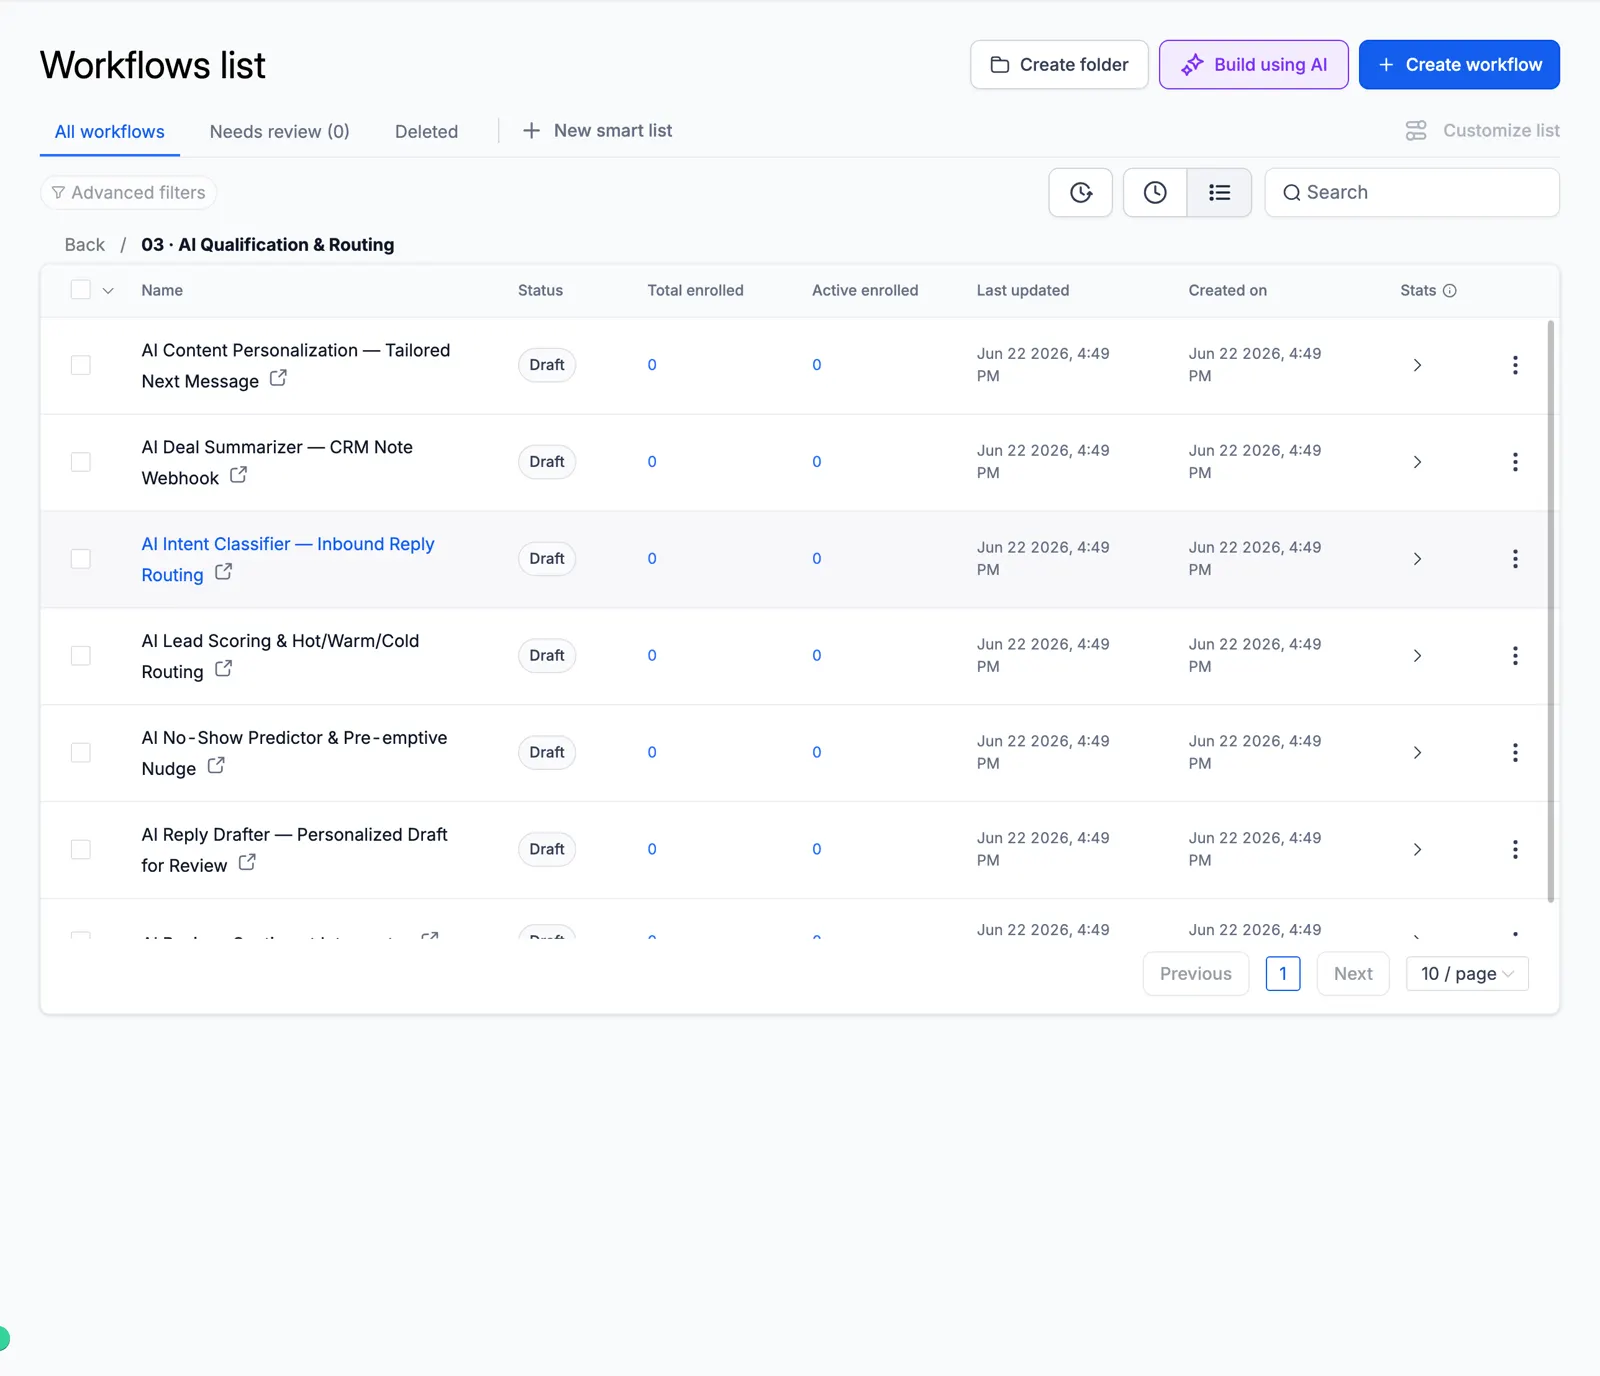Open three-dot menu for AI No-Show Predictor
Screen dimensions: 1600x1376
coord(1515,753)
